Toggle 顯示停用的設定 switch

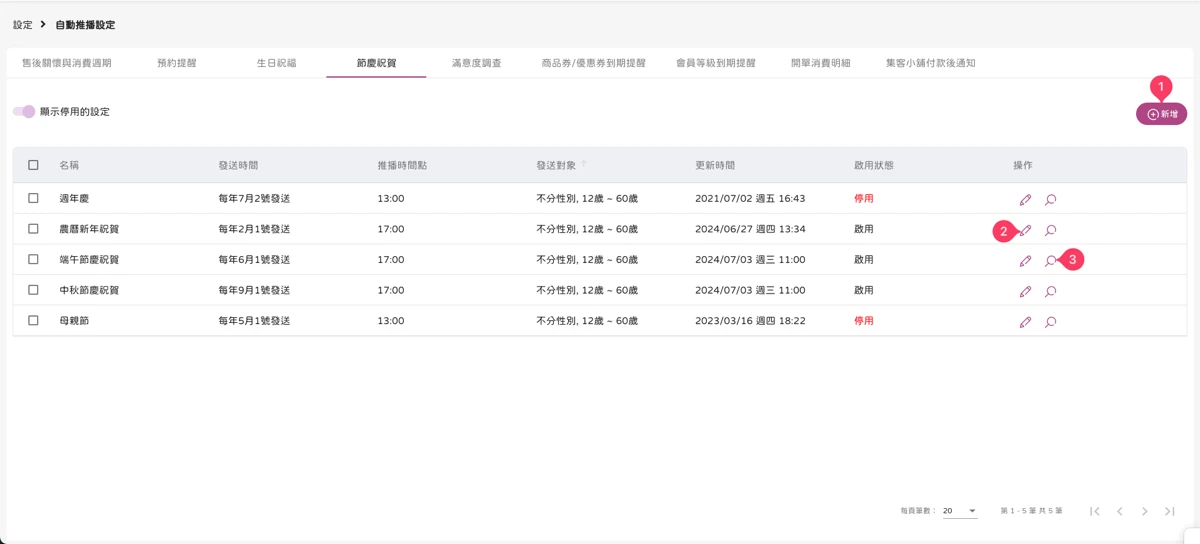(24, 111)
